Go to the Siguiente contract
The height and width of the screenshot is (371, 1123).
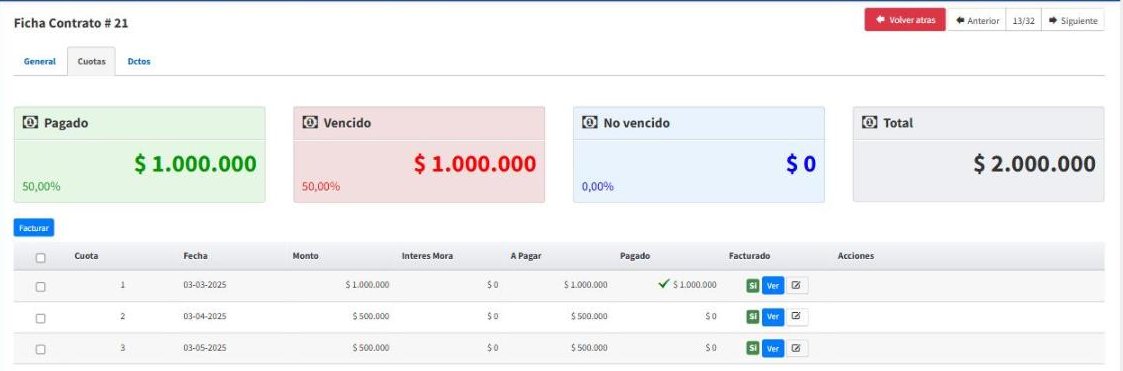(1072, 20)
